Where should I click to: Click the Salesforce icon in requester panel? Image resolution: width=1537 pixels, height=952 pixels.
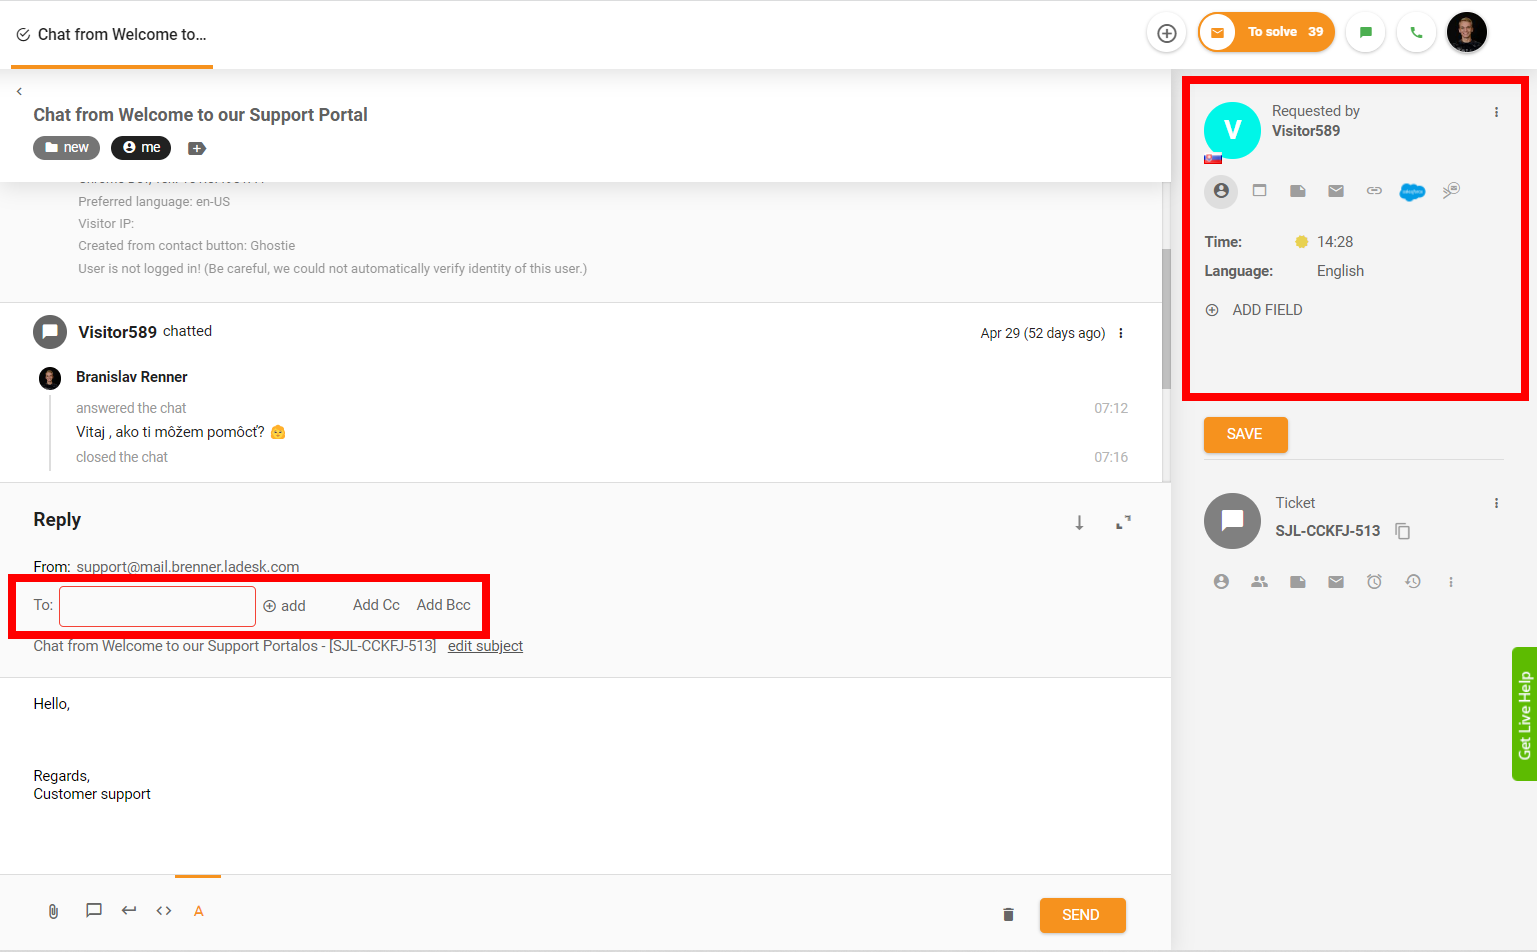[x=1411, y=191]
